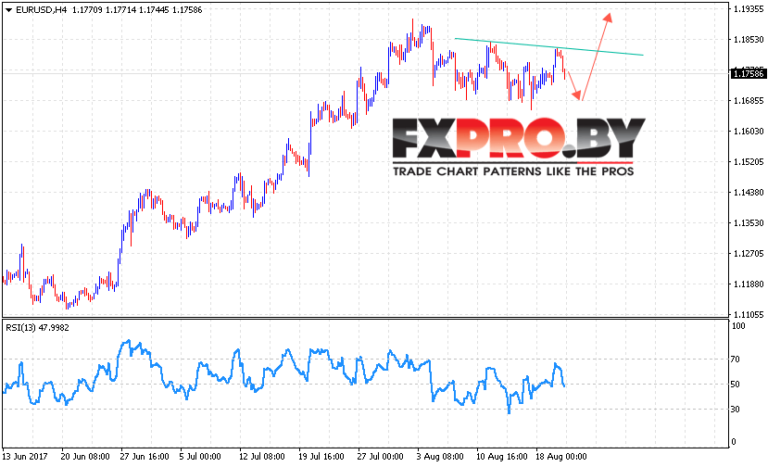This screenshot has height=467, width=768.
Task: Select the 1.19355 price scale label
Action: (x=748, y=9)
